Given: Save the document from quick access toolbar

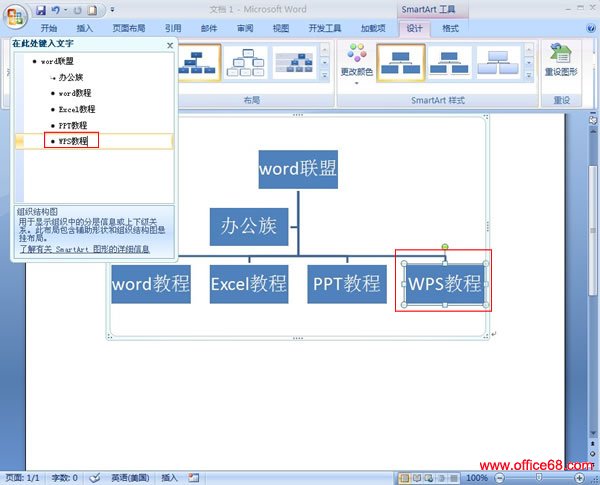Looking at the screenshot, I should click(x=41, y=10).
